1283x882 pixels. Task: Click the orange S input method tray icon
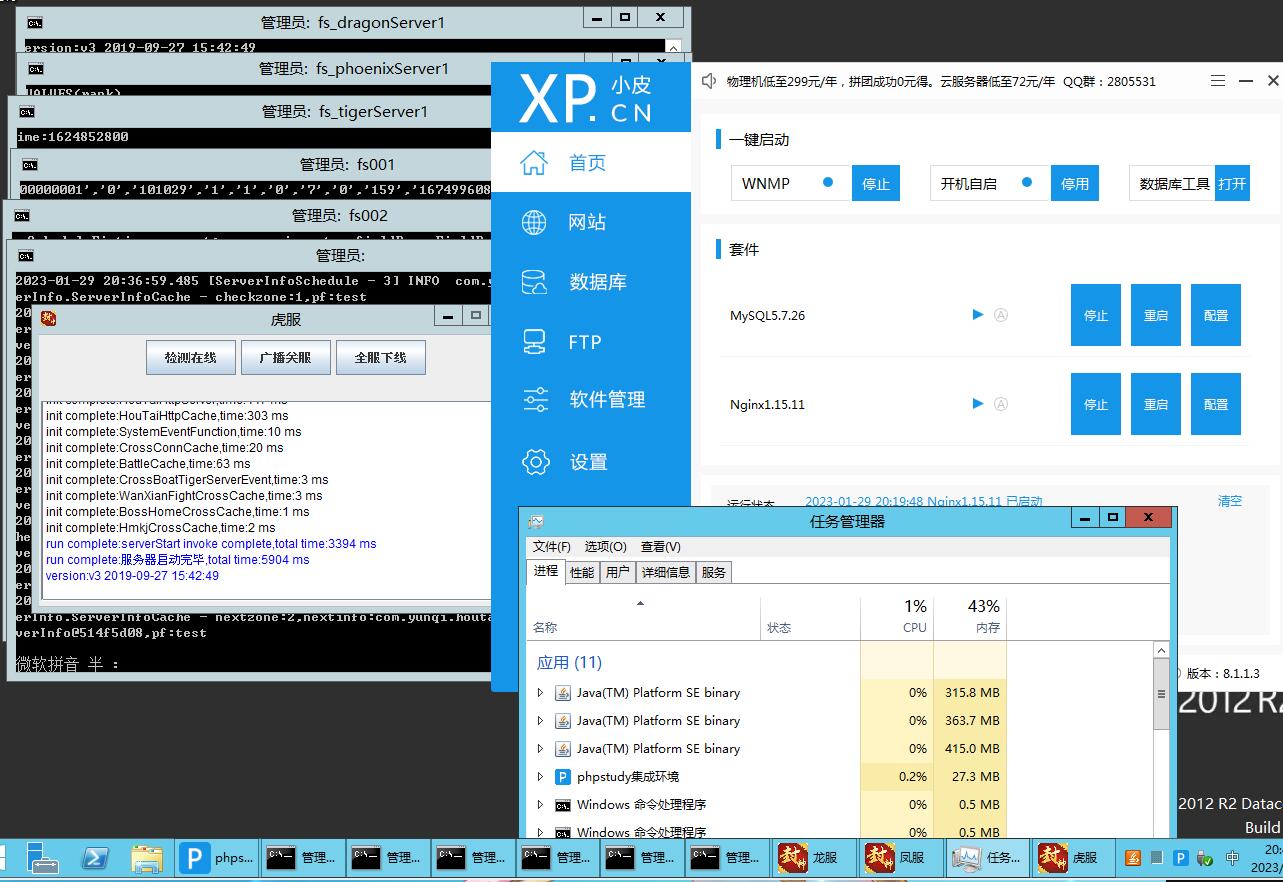1133,858
